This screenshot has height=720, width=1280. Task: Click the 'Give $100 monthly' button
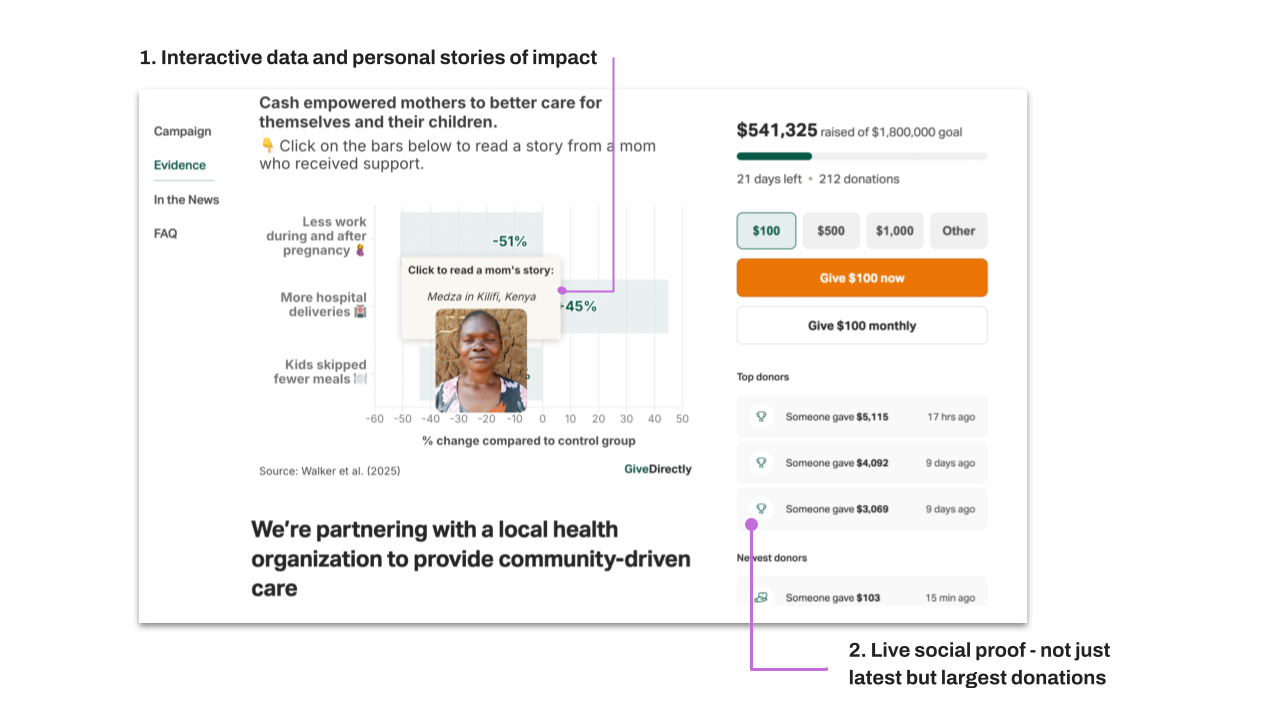pos(861,326)
